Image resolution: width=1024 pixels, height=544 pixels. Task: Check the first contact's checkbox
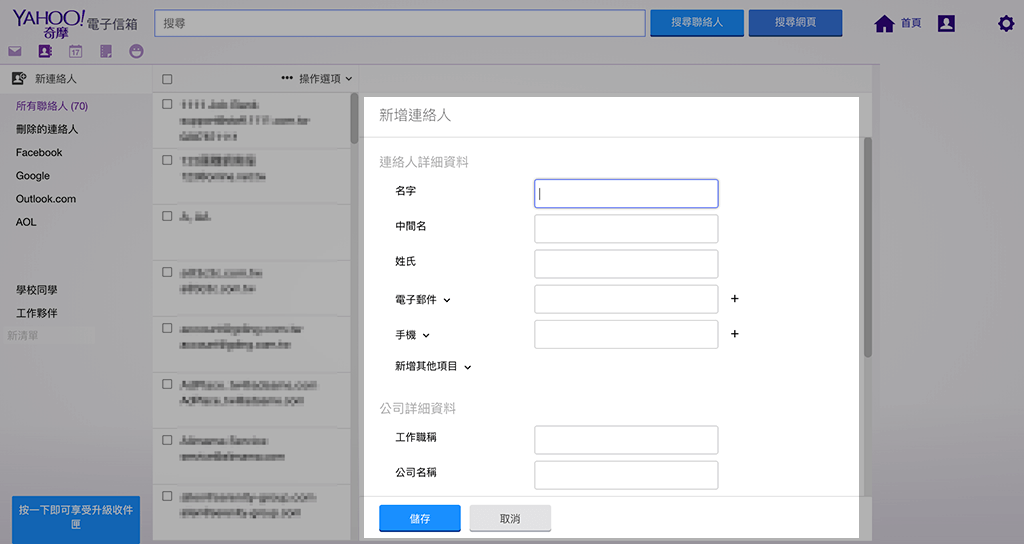pos(167,104)
